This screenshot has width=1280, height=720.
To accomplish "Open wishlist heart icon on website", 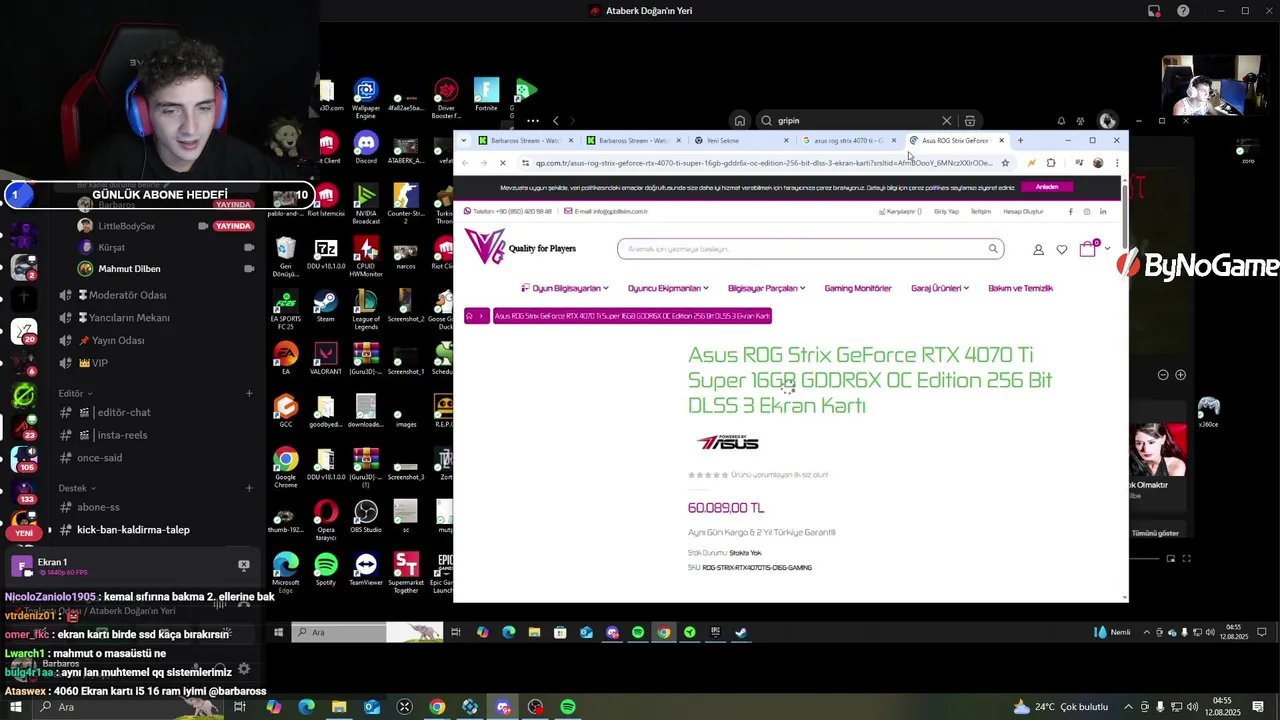I will click(x=1061, y=249).
